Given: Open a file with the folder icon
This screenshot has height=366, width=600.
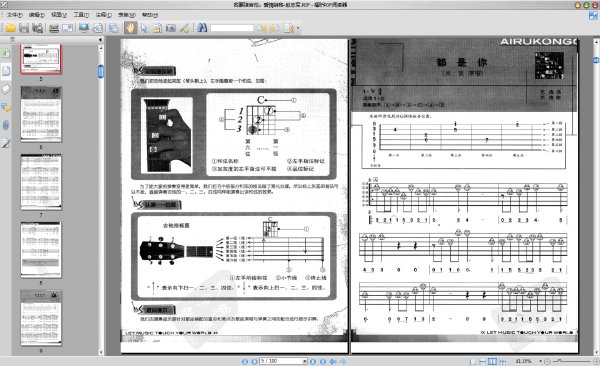Looking at the screenshot, I should [10, 28].
